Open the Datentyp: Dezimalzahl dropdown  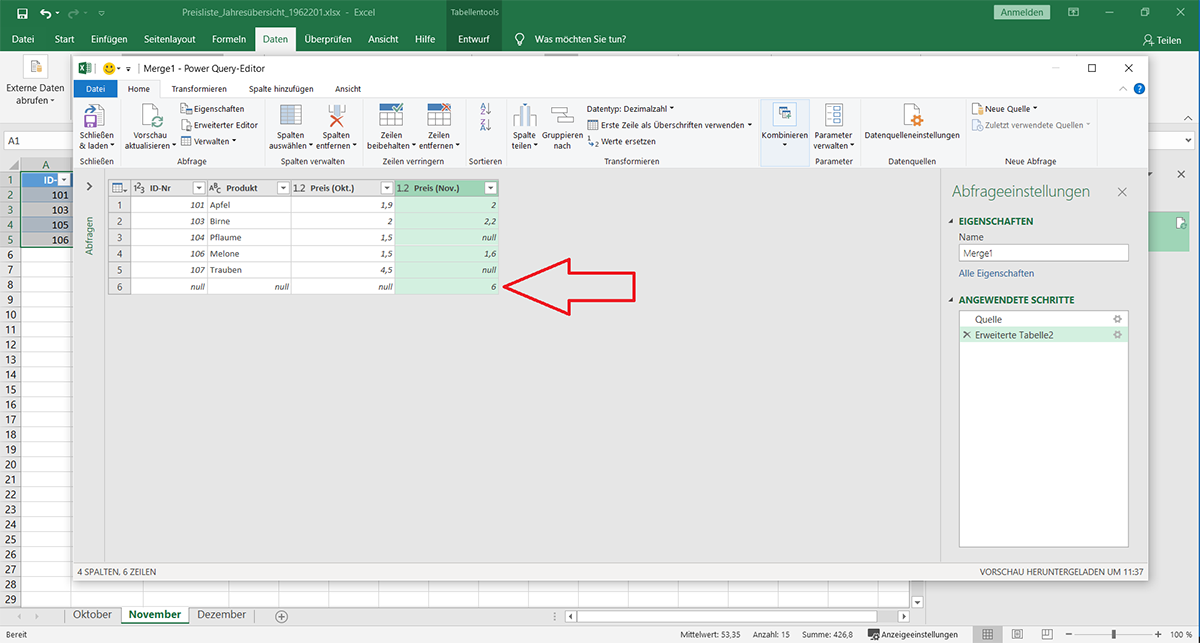(x=630, y=108)
